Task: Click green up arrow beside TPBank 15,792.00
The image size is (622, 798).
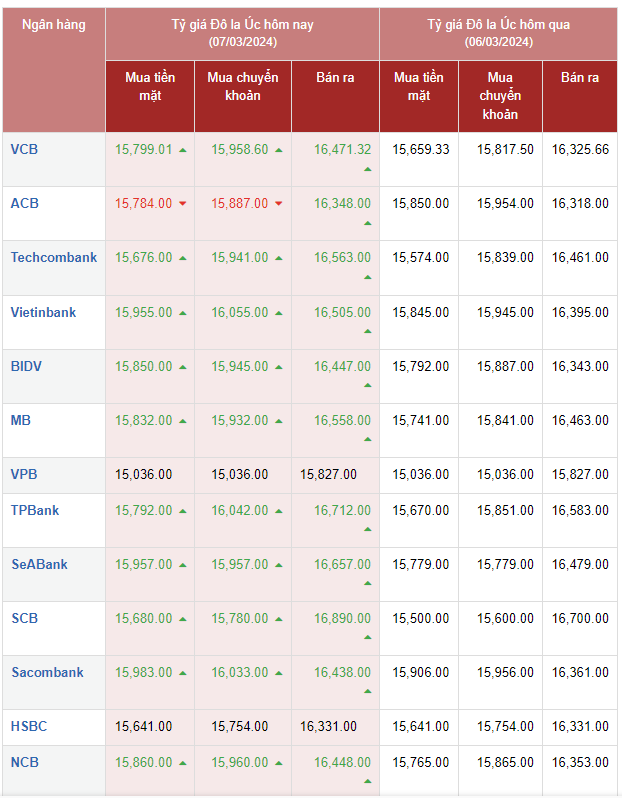Action: coord(182,511)
